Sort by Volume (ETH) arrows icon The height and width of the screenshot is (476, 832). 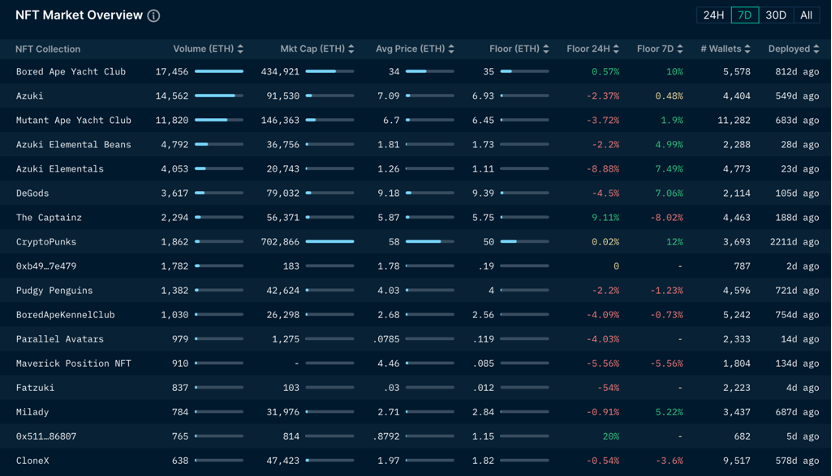pyautogui.click(x=240, y=49)
